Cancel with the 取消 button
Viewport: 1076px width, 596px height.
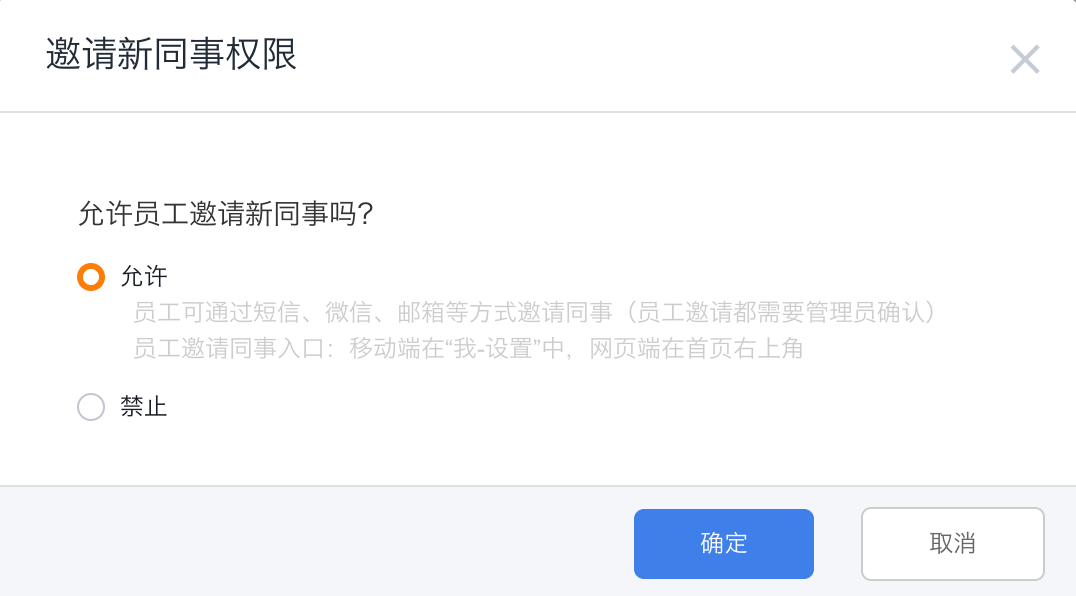952,544
